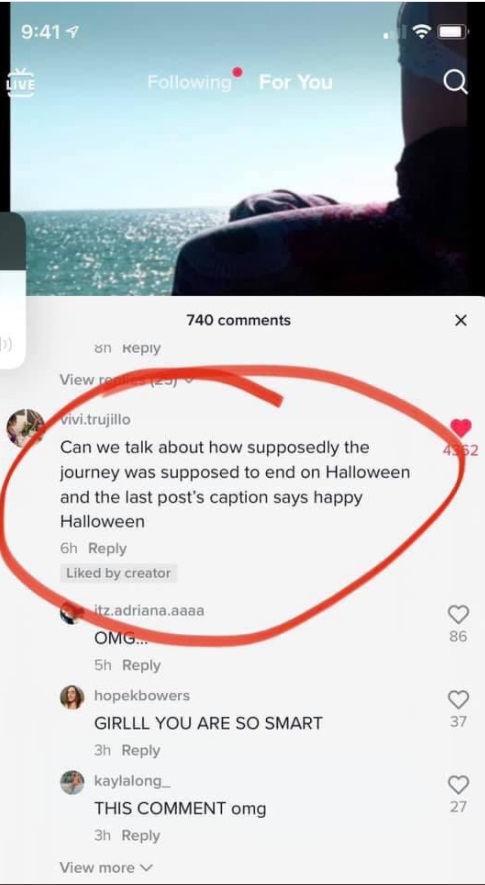The image size is (485, 885).
Task: Reply to vivi.trujillo's comment
Action: click(x=107, y=548)
